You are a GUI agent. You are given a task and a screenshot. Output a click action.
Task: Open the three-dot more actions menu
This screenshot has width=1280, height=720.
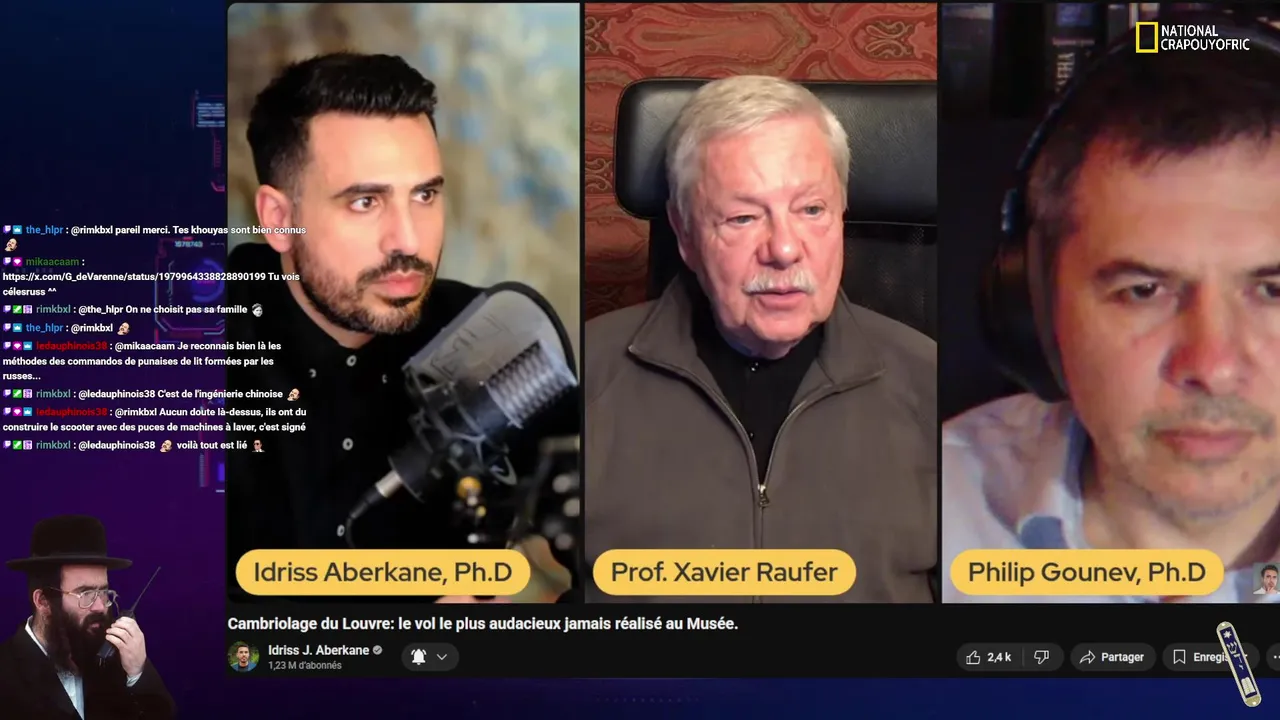(1274, 657)
